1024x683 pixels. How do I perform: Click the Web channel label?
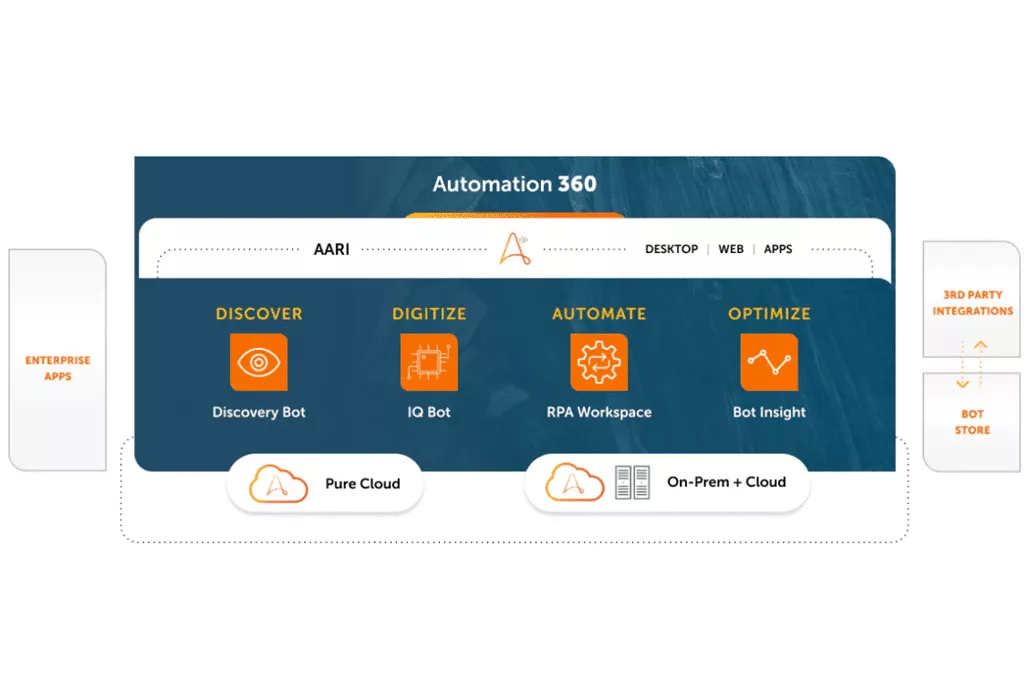(x=730, y=249)
